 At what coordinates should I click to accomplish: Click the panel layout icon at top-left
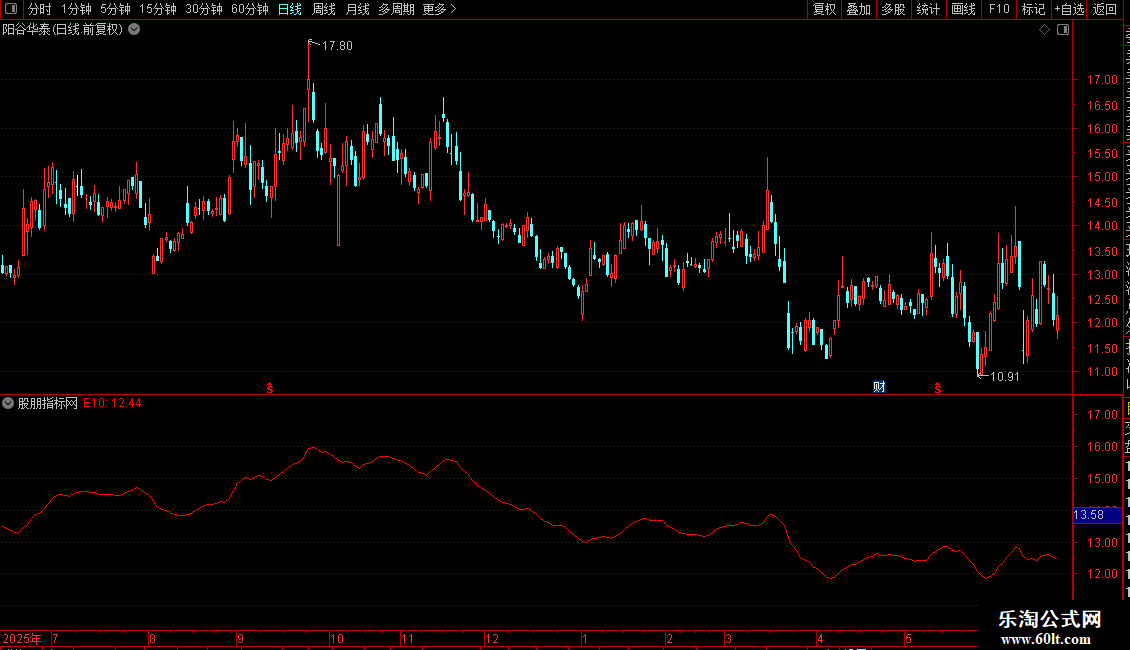11,9
